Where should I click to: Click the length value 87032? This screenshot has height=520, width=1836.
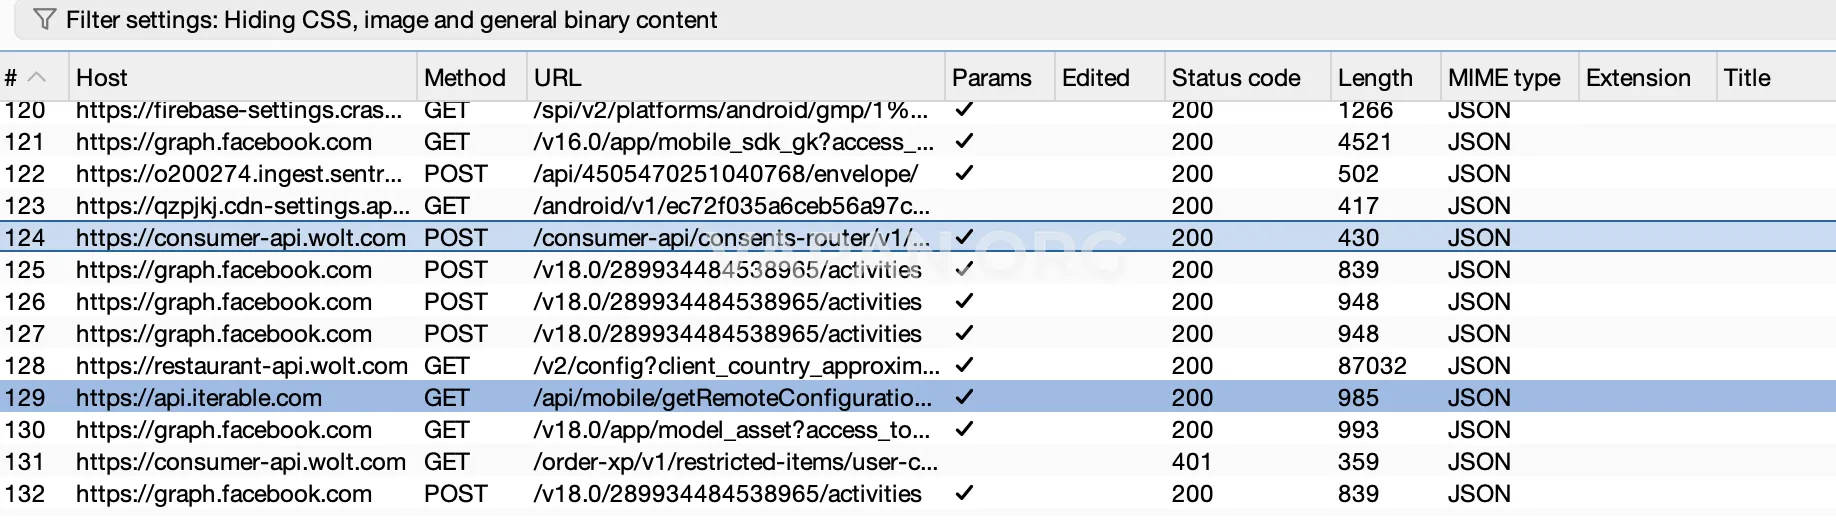coord(1372,366)
